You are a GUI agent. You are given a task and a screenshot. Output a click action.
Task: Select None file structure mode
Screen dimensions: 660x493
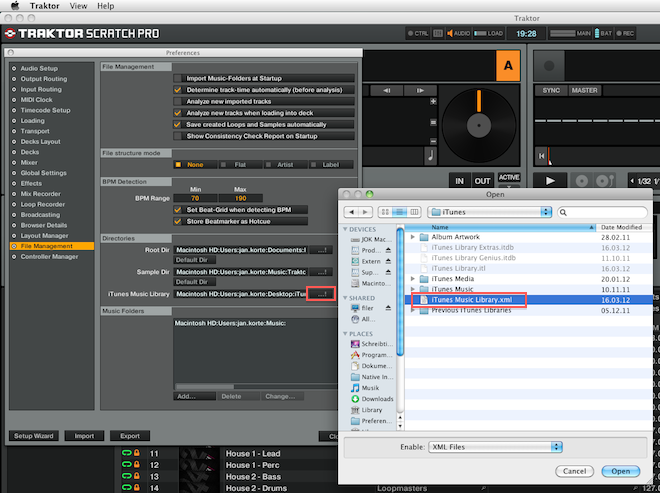(195, 165)
